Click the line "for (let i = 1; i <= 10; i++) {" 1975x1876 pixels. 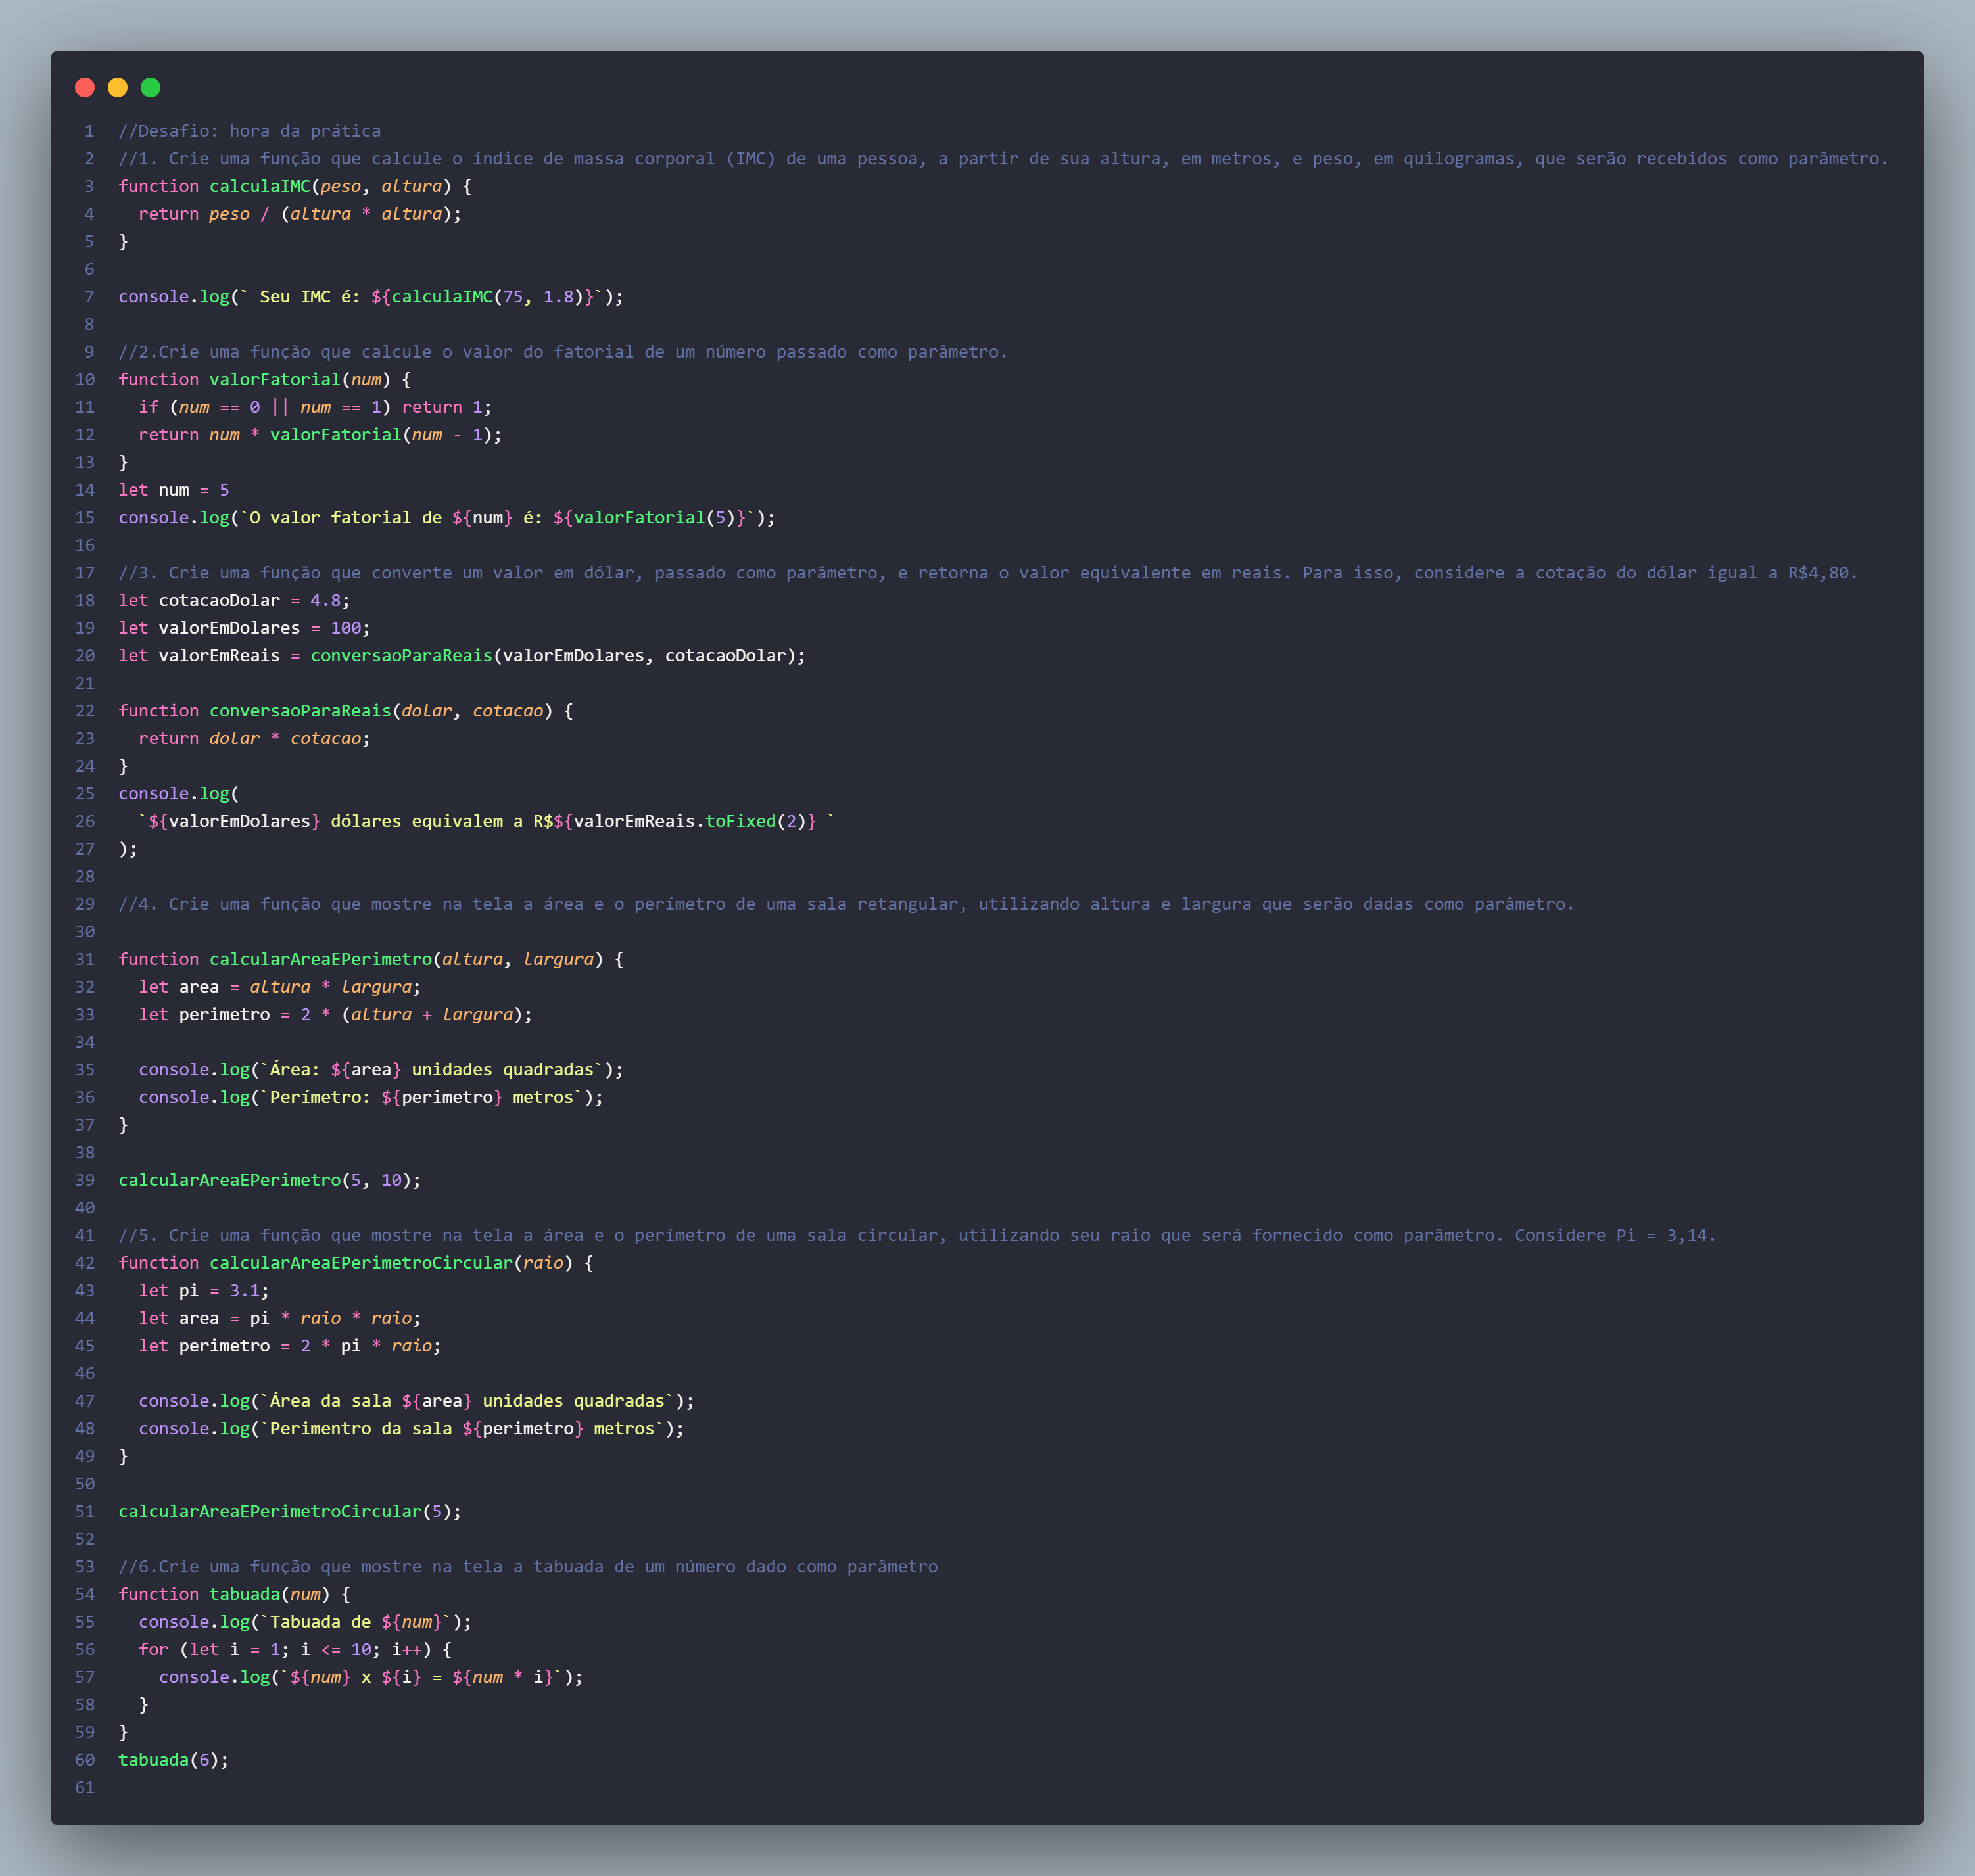[295, 1650]
